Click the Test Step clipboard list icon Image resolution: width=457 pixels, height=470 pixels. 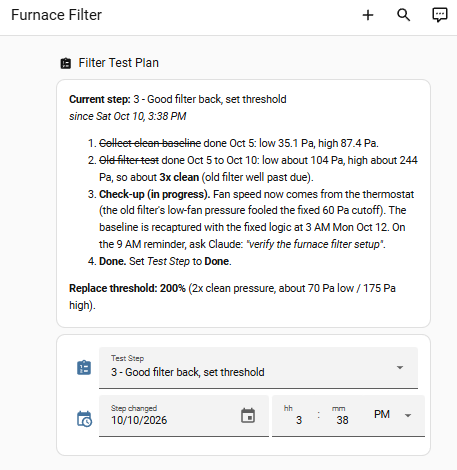[x=84, y=368]
